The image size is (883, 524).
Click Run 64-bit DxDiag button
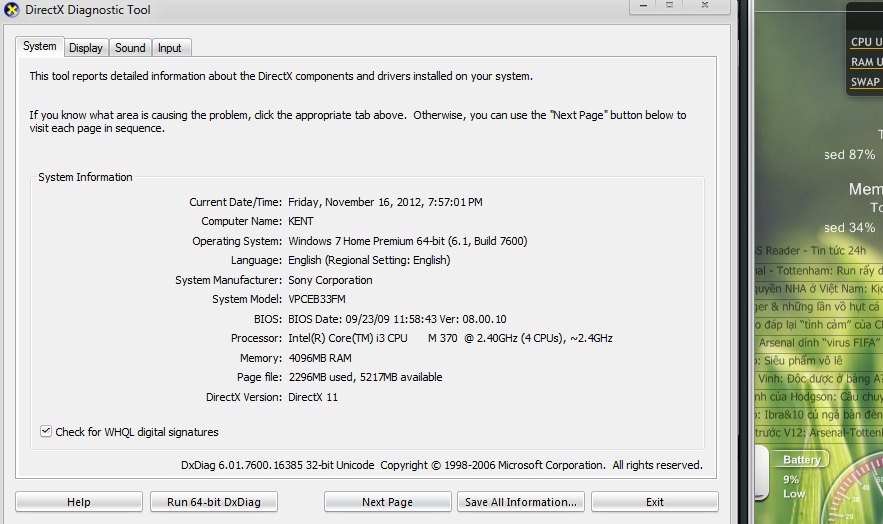pyautogui.click(x=214, y=502)
